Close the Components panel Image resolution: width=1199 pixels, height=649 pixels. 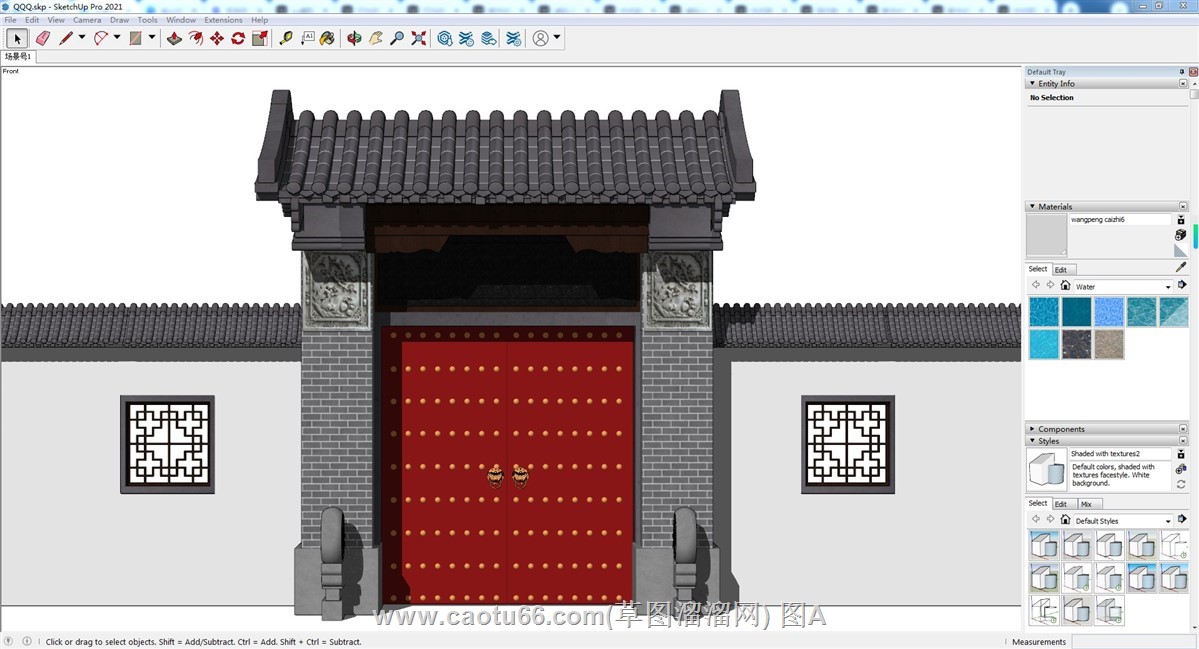pos(1183,429)
